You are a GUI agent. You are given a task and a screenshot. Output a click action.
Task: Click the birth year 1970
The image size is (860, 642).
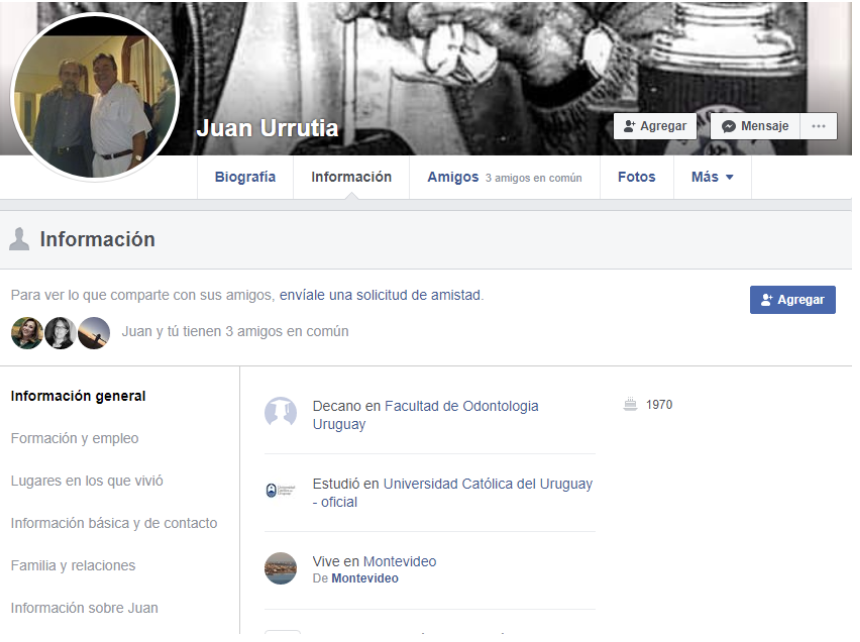pyautogui.click(x=659, y=405)
